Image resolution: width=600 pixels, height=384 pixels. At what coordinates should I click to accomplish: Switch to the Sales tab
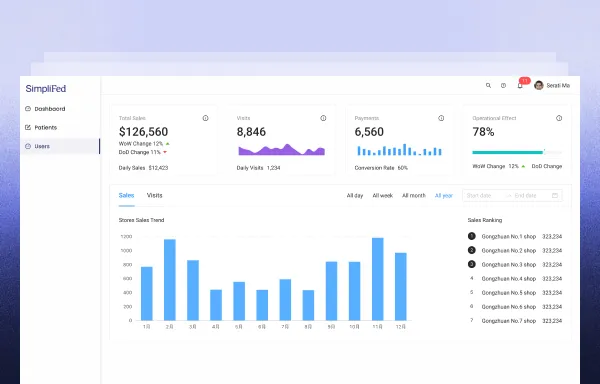(x=126, y=195)
